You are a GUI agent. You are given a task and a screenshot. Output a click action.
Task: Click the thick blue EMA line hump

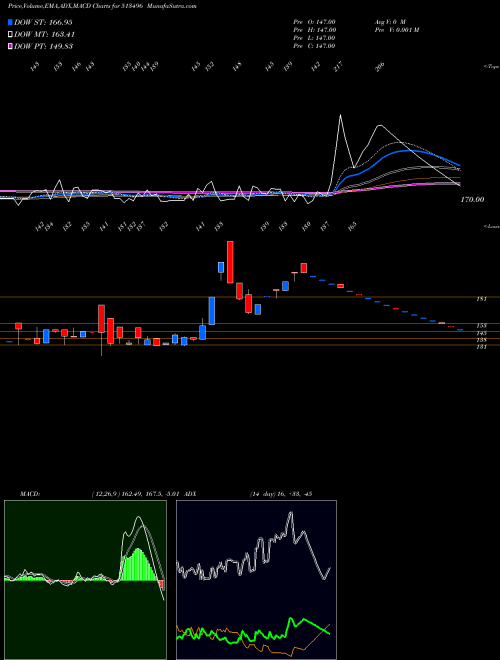410,151
